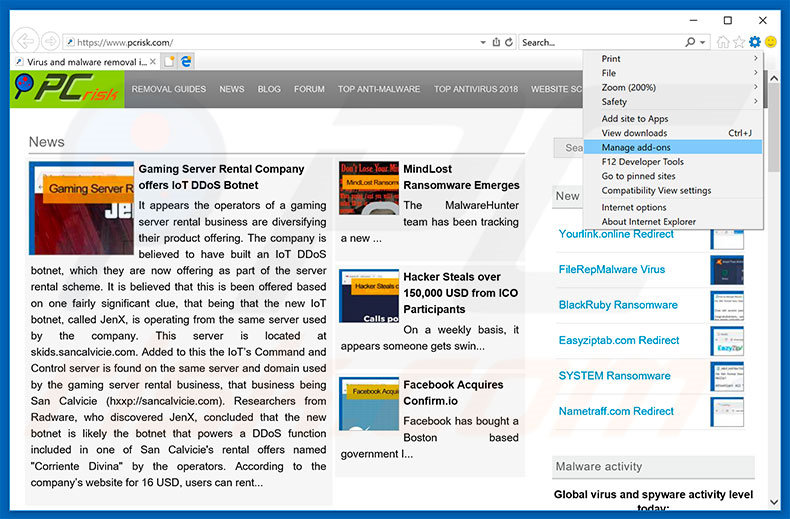
Task: Expand the address bar history dropdown
Action: [x=483, y=42]
